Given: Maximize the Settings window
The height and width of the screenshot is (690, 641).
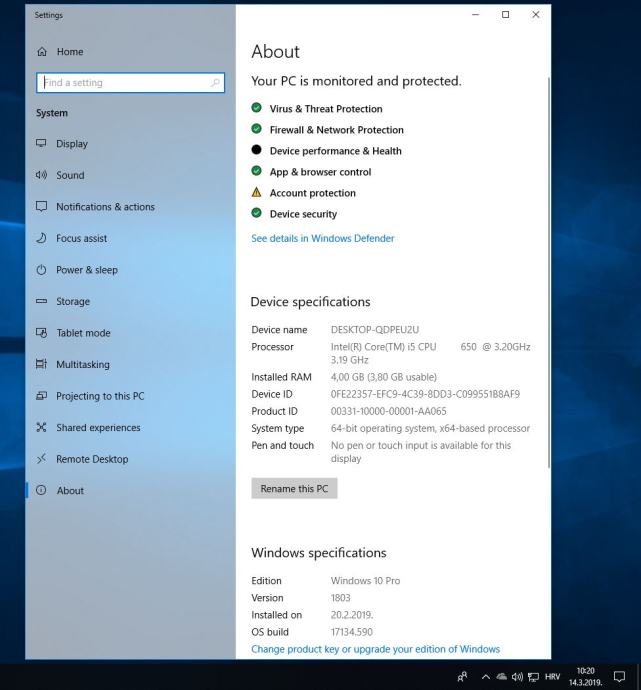Looking at the screenshot, I should (x=505, y=15).
